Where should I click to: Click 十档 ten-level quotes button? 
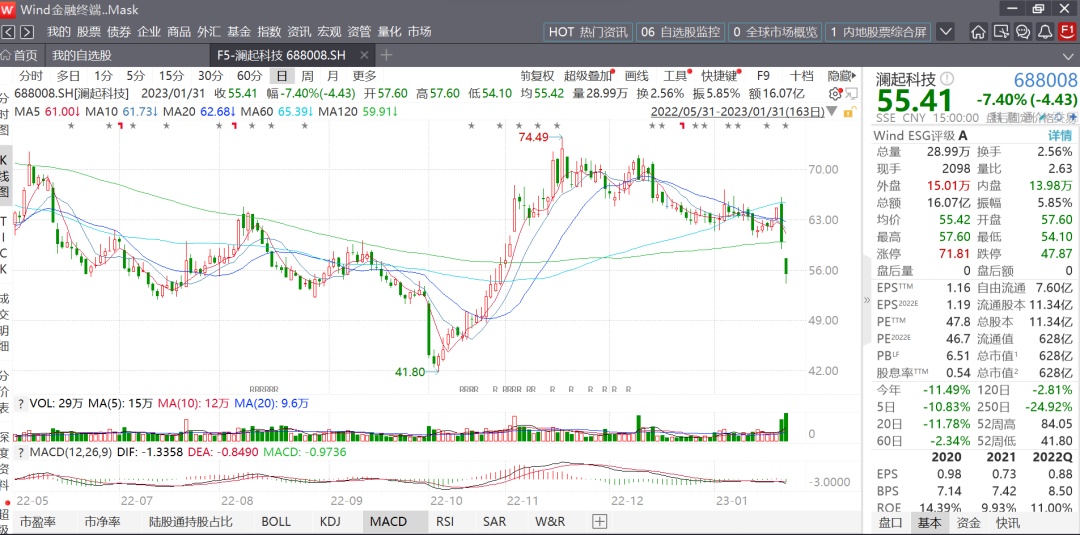coord(801,76)
